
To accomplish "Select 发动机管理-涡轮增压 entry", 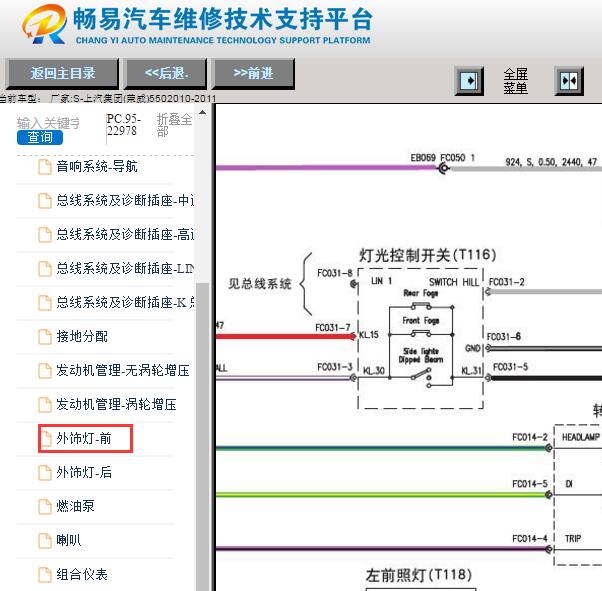I will [x=116, y=404].
